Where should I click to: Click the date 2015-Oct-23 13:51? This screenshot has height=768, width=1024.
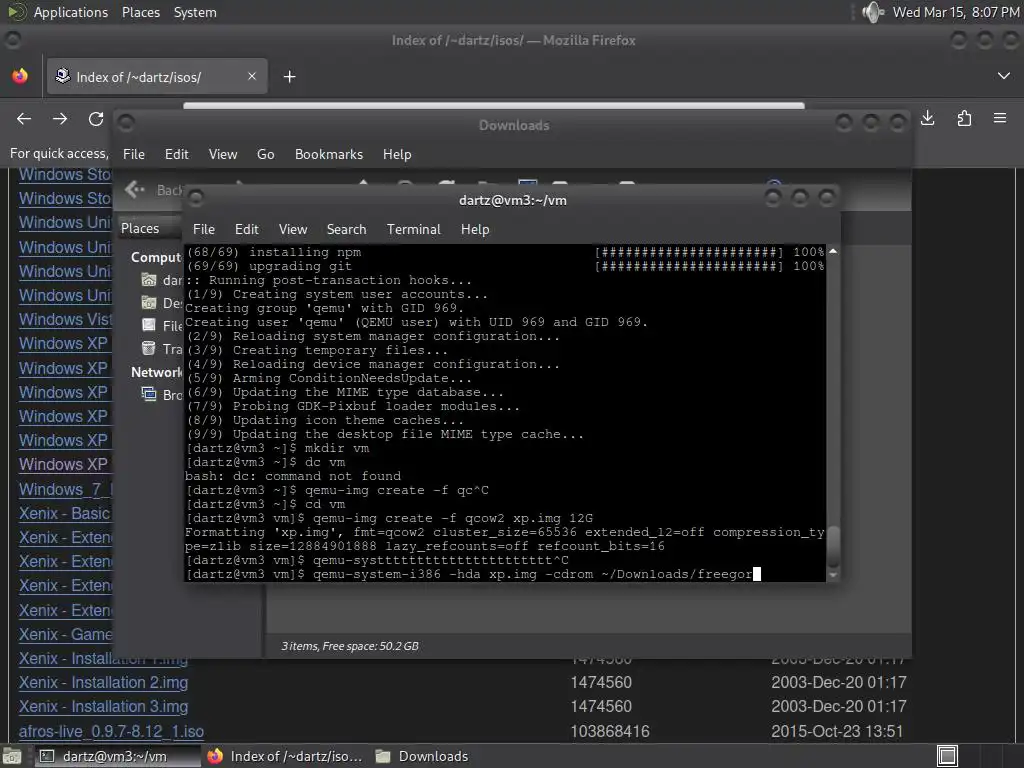[x=837, y=731]
